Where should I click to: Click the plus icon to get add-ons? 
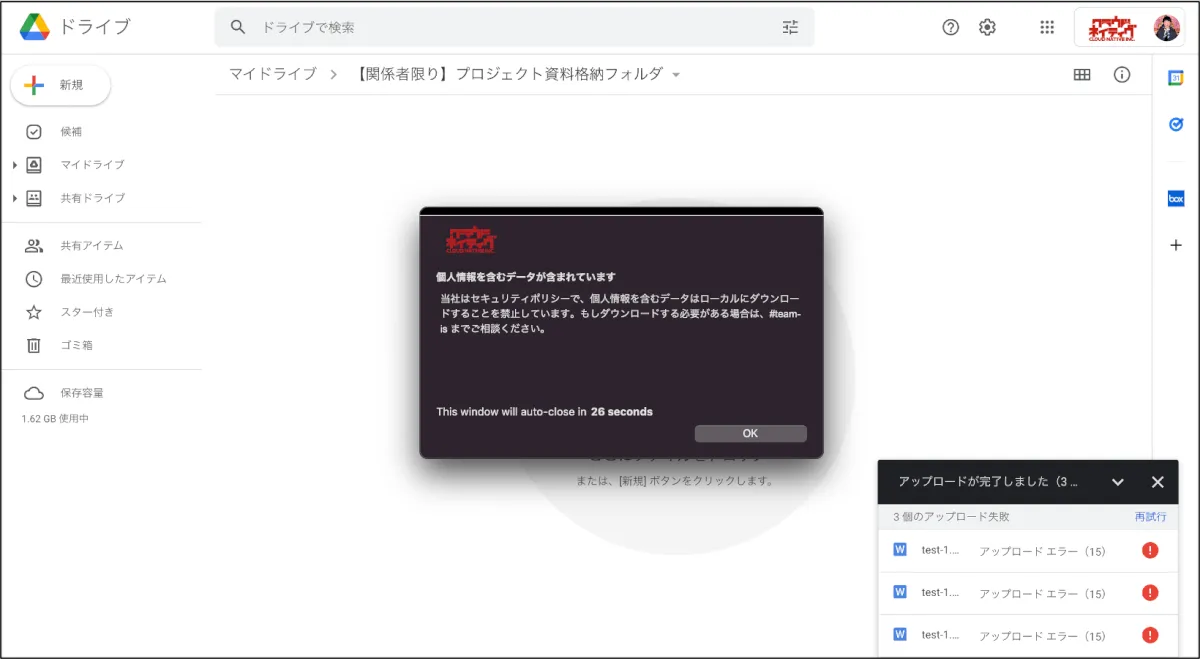[x=1176, y=245]
